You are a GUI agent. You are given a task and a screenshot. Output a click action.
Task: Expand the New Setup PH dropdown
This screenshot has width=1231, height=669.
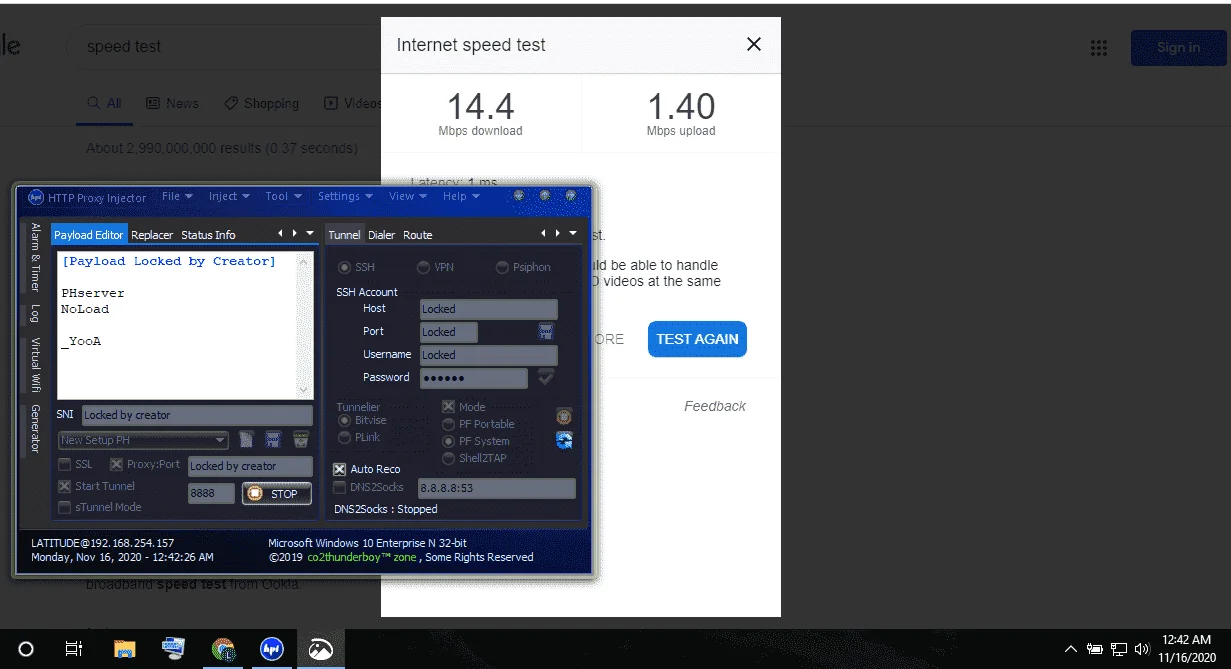point(143,440)
